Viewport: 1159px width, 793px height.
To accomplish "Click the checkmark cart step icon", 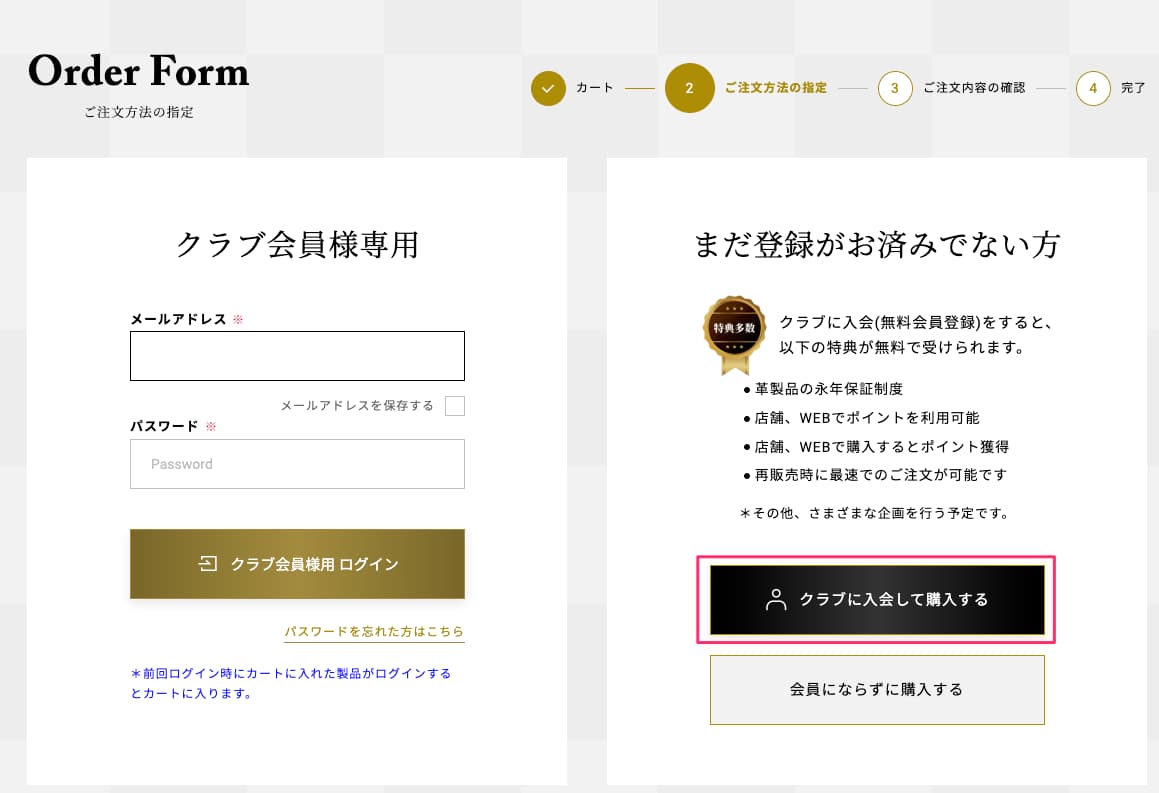I will (548, 89).
